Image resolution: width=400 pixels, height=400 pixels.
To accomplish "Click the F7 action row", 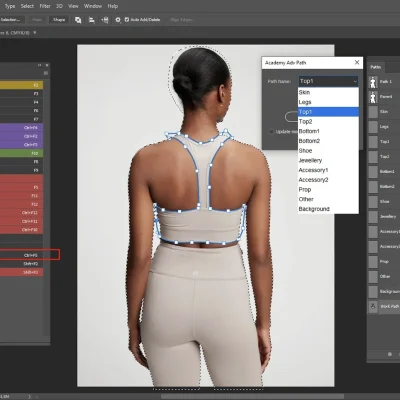I will (x=21, y=119).
